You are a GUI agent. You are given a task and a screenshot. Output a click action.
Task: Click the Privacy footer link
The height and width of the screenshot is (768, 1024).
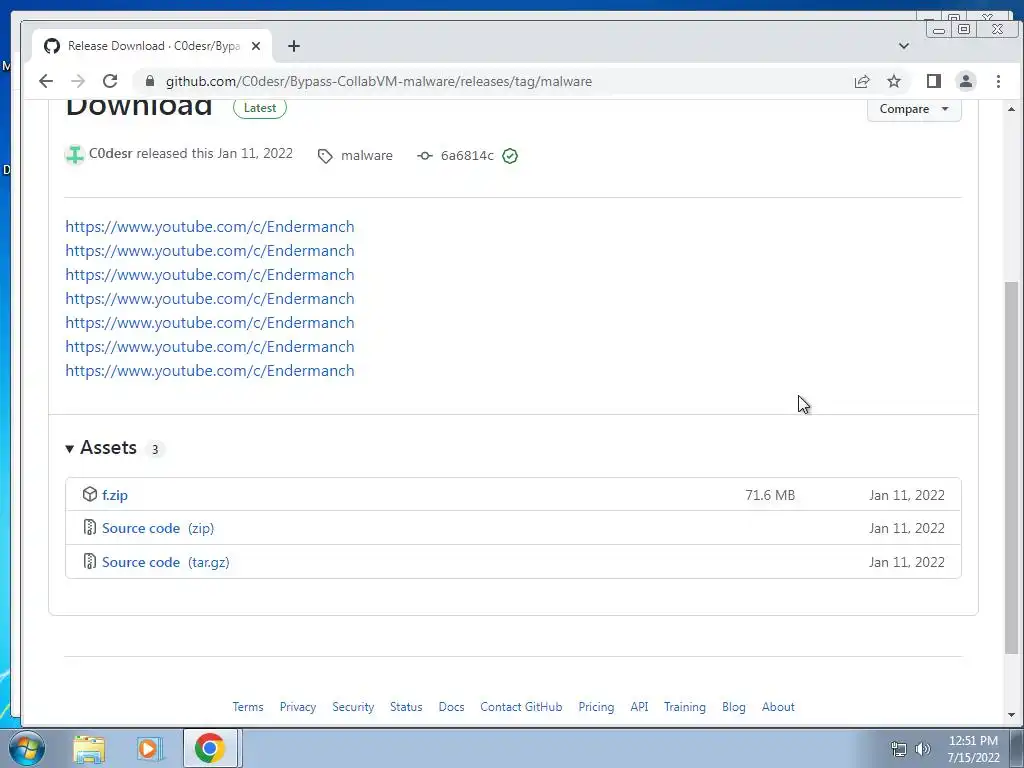coord(298,707)
